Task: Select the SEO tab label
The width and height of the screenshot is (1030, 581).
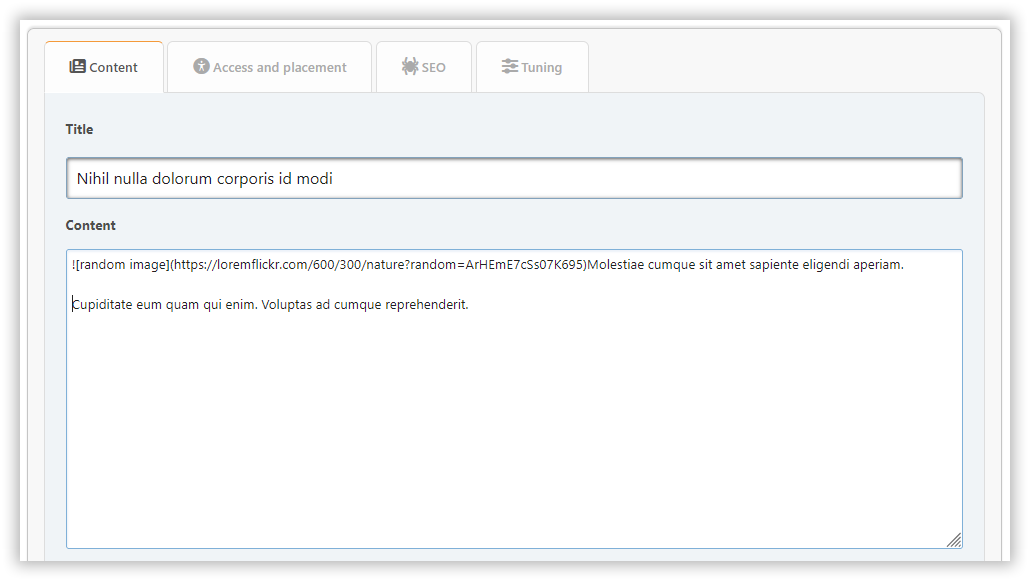Action: pos(433,68)
